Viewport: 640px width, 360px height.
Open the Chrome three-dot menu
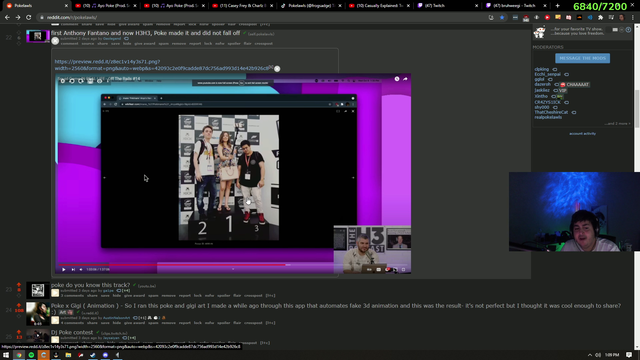(x=633, y=18)
